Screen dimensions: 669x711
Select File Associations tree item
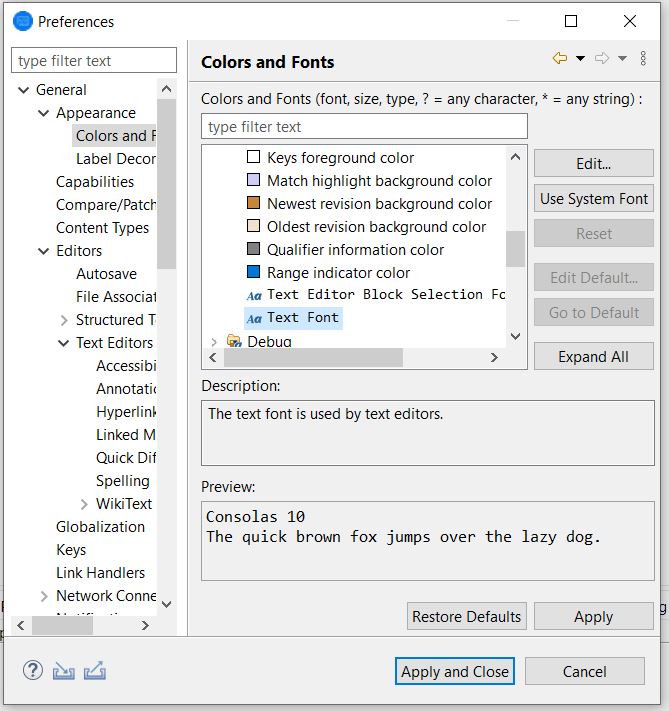pyautogui.click(x=116, y=297)
